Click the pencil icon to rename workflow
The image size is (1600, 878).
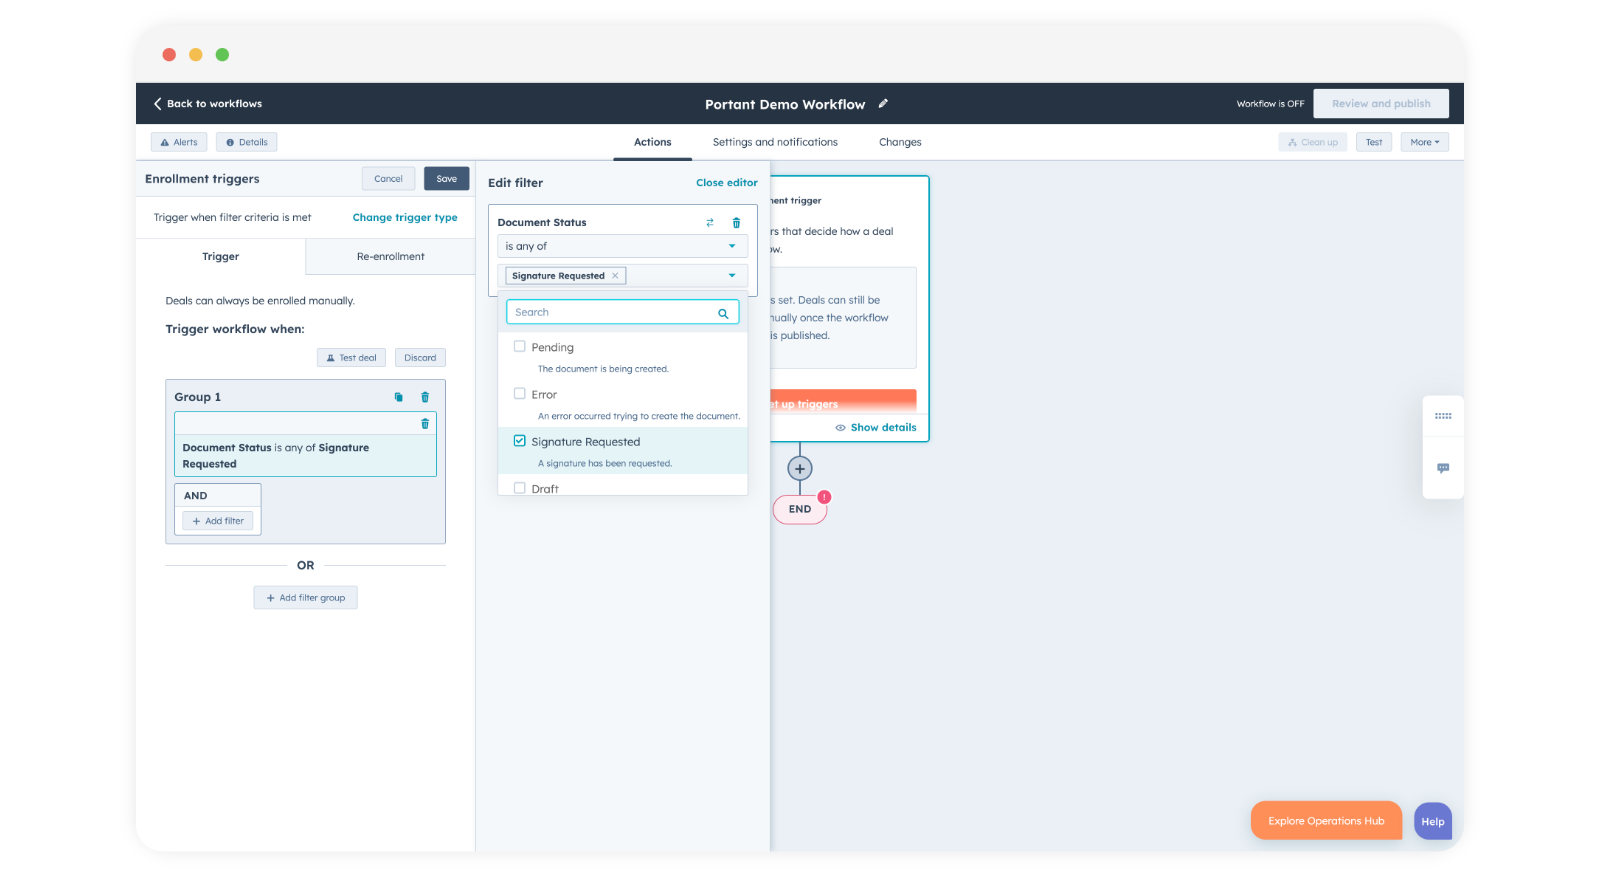[883, 104]
